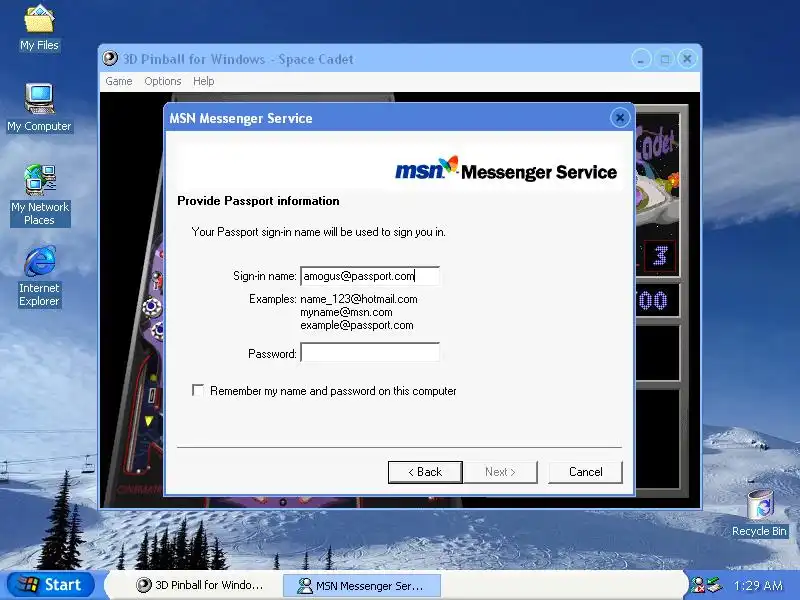This screenshot has height=600, width=800.
Task: Click the messenger tray icon in the system tray
Action: [698, 585]
